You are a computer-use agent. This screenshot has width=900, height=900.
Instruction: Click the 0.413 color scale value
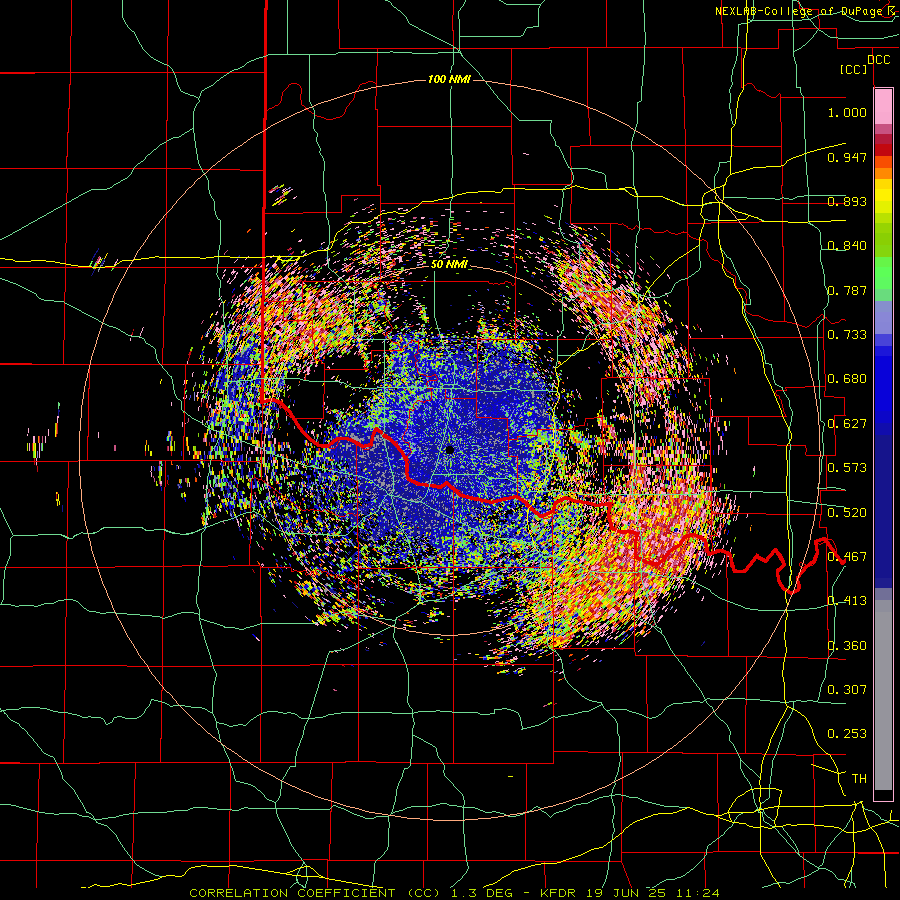[x=847, y=601]
